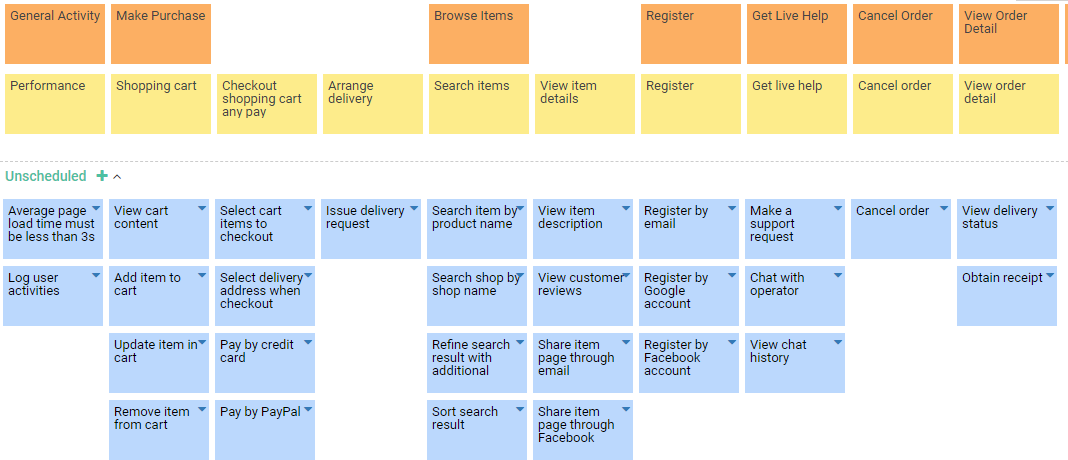Open dropdown arrow on Sort search result card
This screenshot has width=1068, height=460.
pos(520,410)
